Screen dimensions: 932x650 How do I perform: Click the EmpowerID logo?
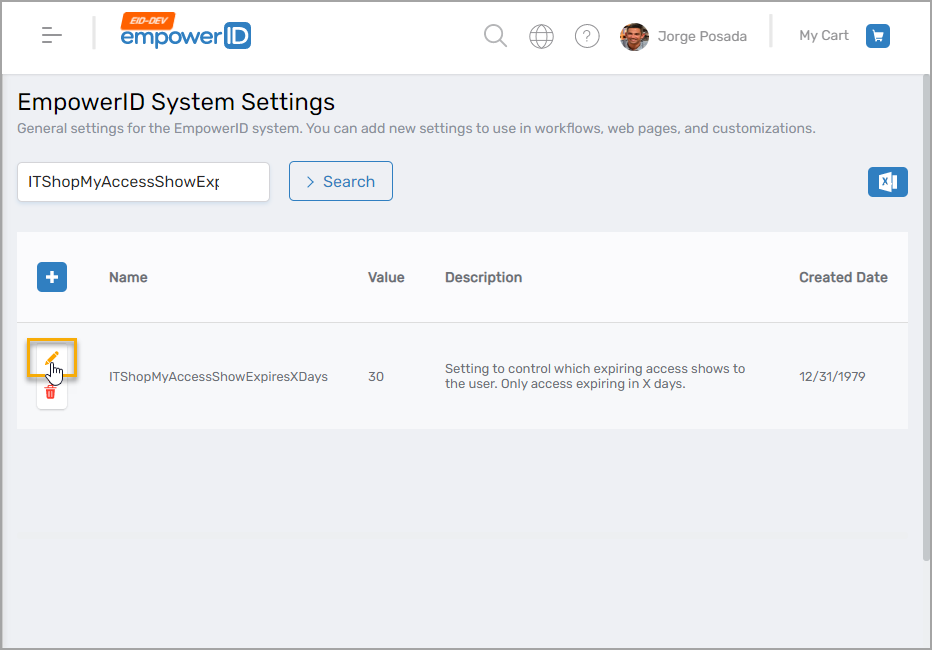click(x=186, y=35)
